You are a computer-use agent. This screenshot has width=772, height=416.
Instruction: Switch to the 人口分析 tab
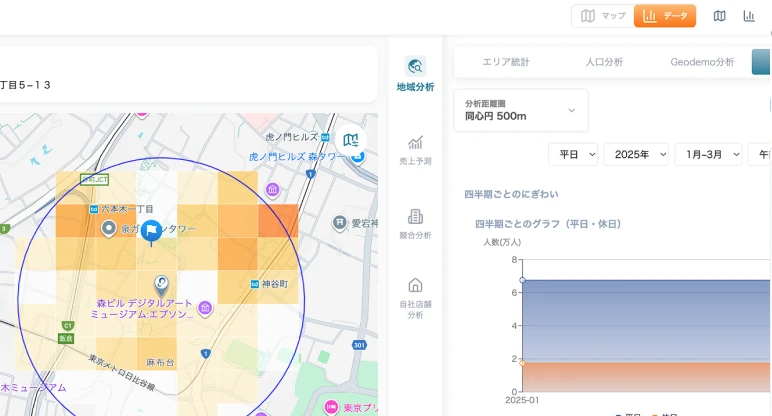click(x=604, y=62)
